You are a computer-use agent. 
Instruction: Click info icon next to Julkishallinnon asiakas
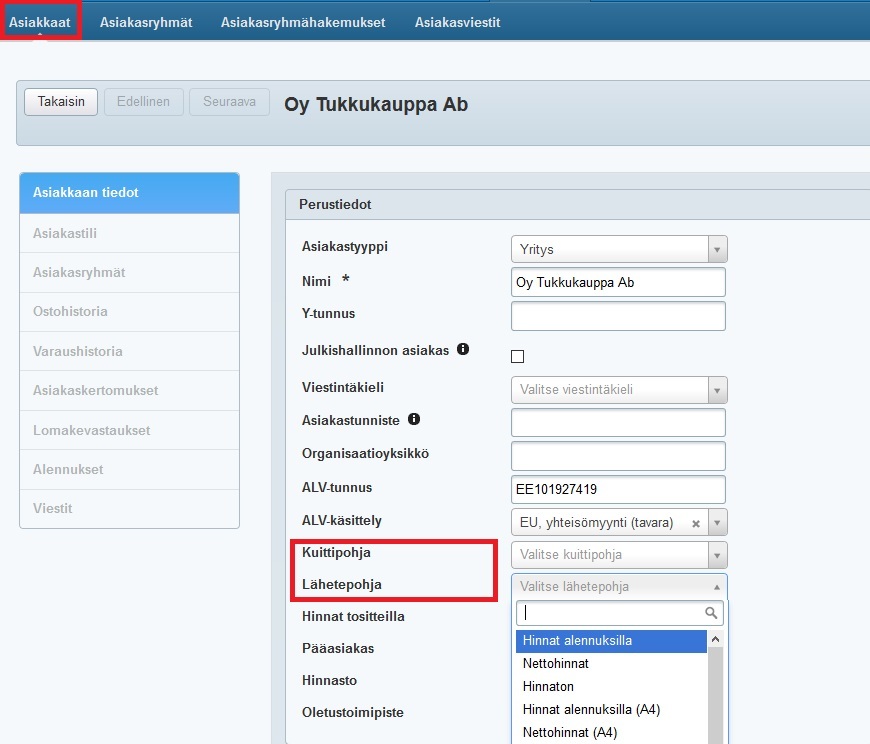pos(463,350)
